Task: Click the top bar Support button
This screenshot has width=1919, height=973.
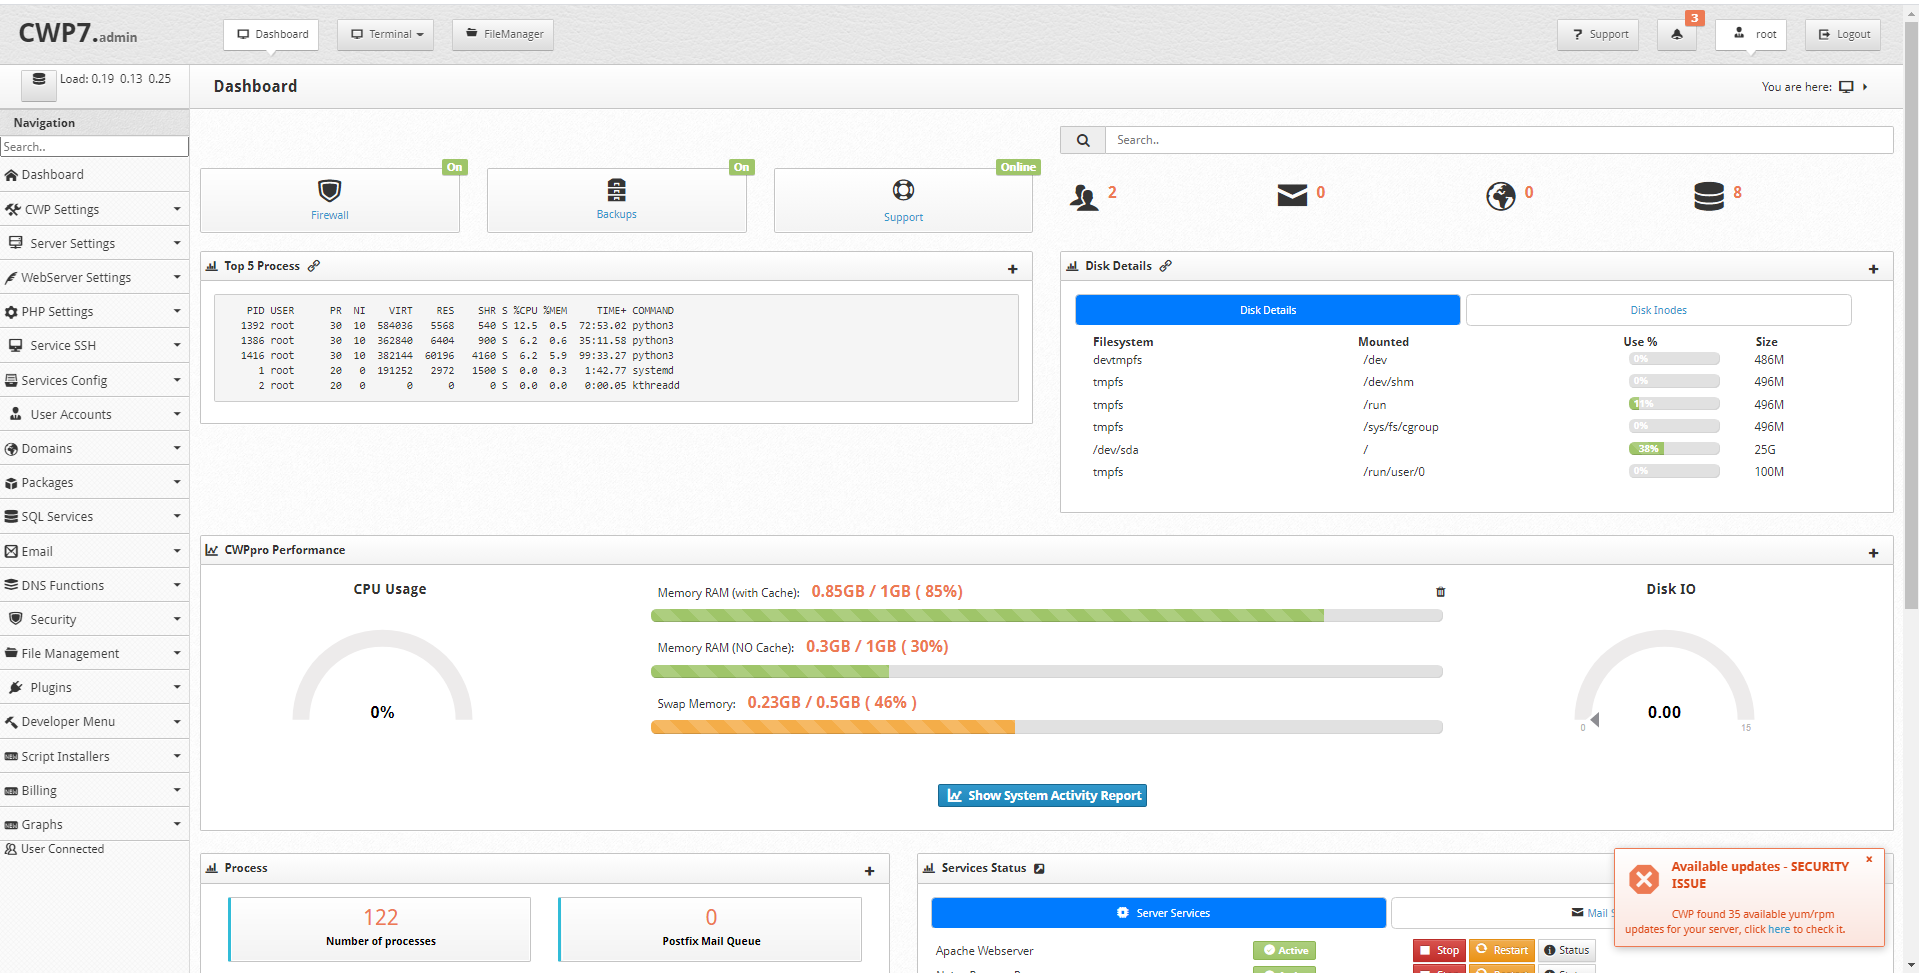Action: pyautogui.click(x=1598, y=34)
